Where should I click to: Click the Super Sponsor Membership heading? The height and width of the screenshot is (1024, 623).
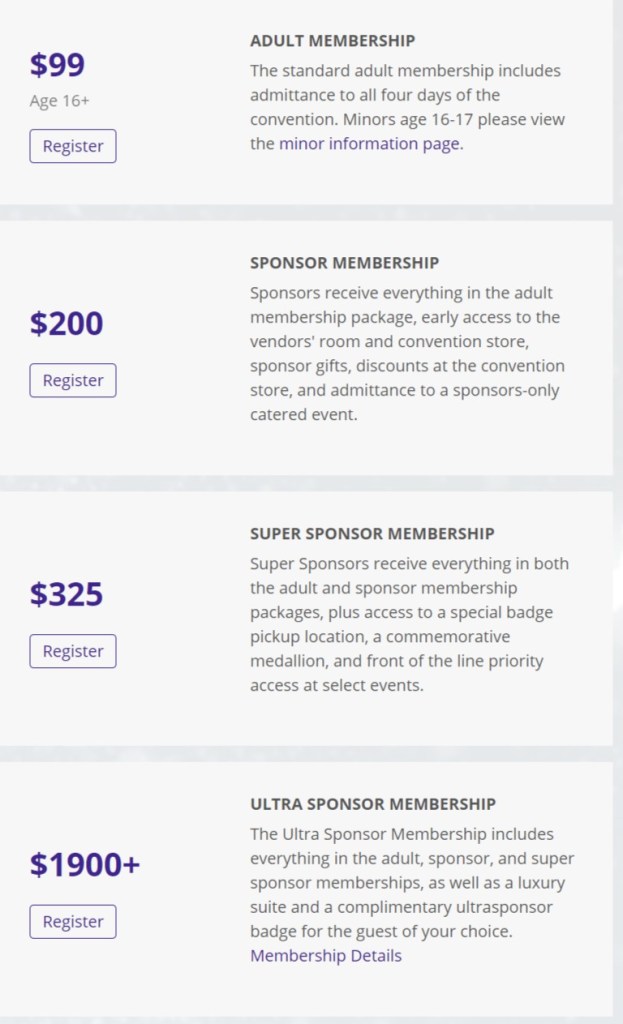pos(372,533)
